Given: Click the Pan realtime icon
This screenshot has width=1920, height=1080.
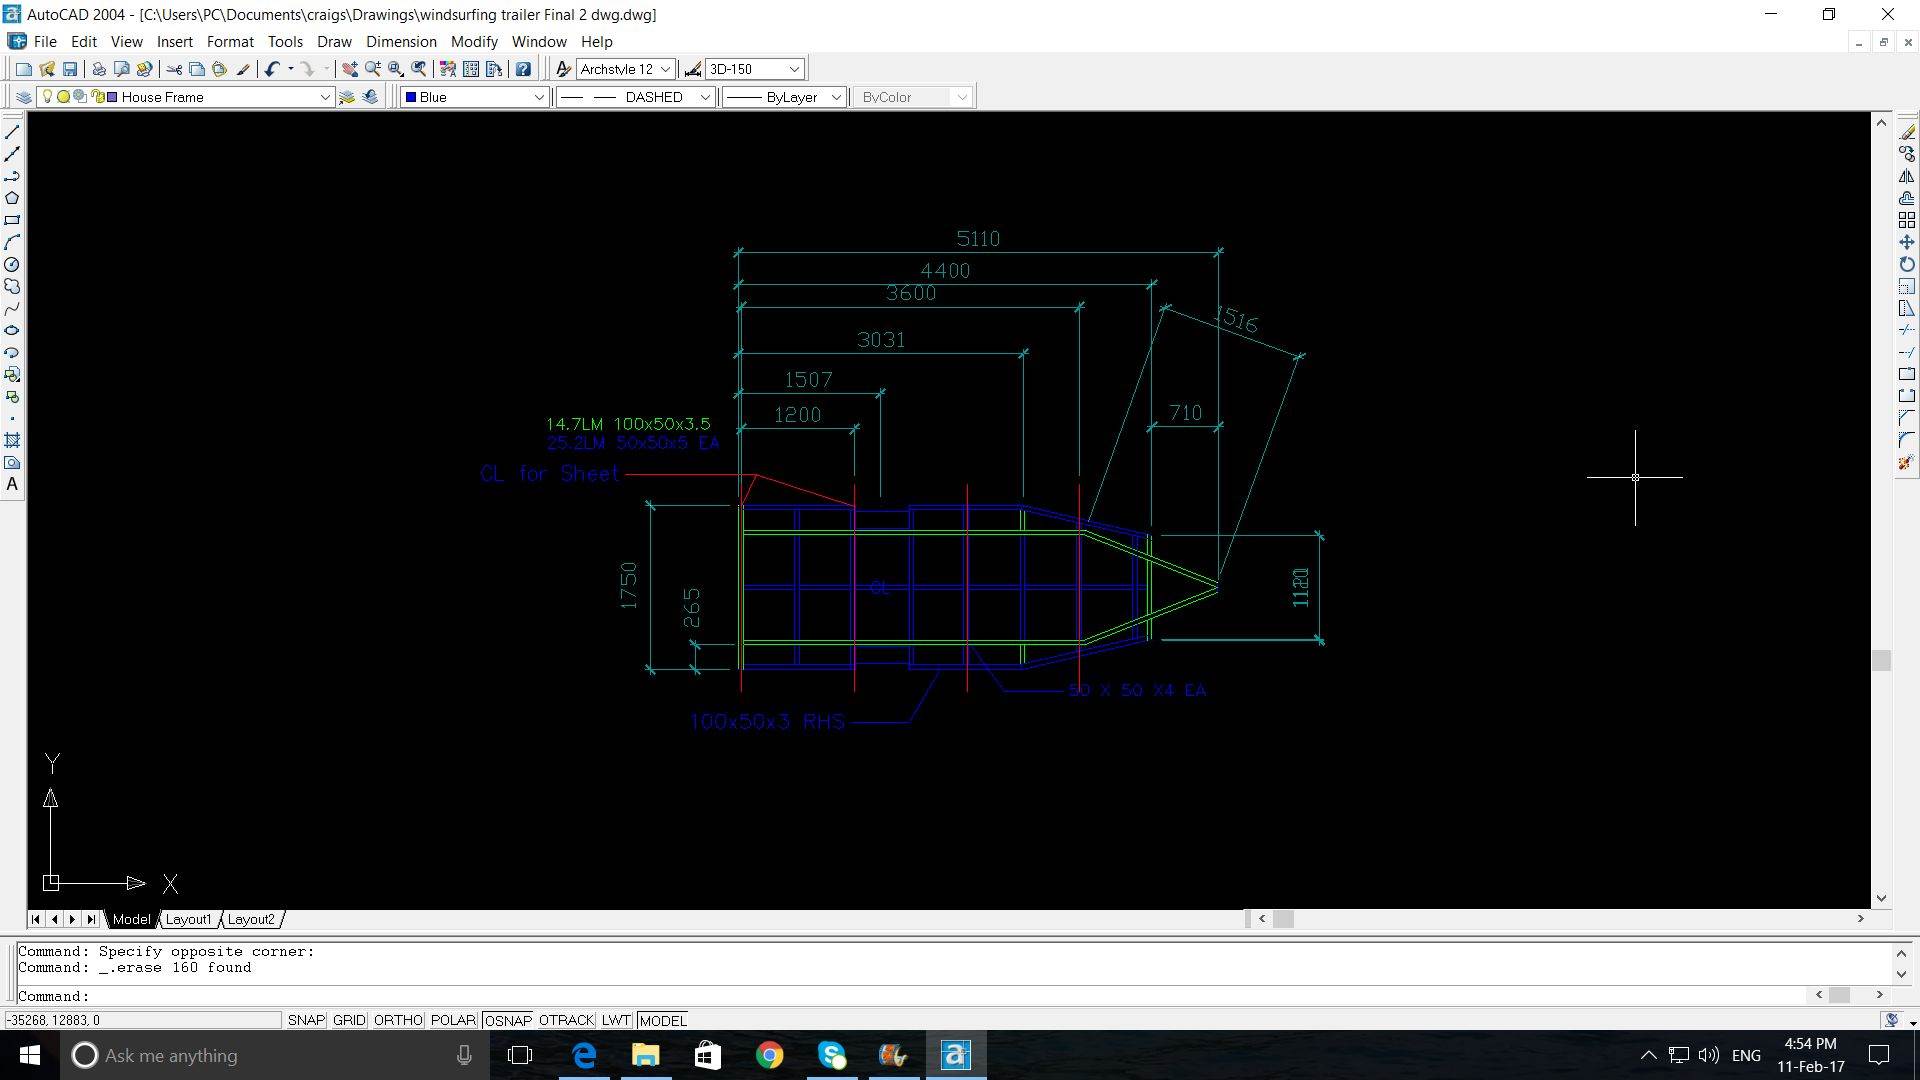Looking at the screenshot, I should click(x=349, y=69).
